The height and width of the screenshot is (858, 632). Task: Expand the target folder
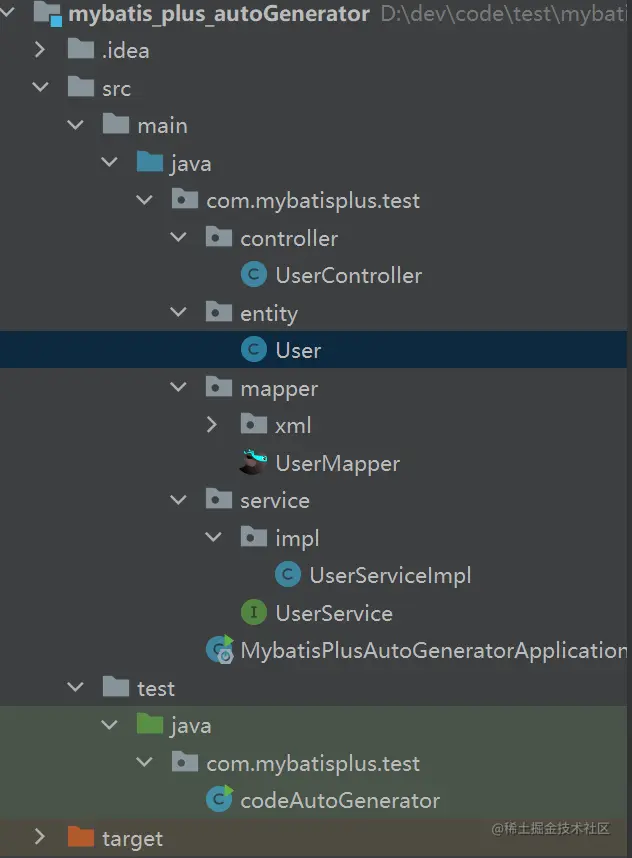pyautogui.click(x=39, y=837)
